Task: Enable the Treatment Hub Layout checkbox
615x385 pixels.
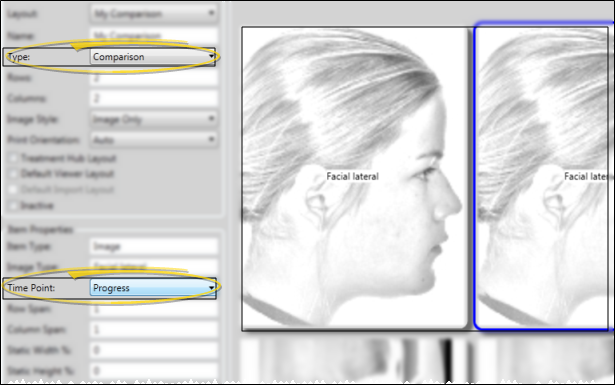Action: [x=14, y=158]
